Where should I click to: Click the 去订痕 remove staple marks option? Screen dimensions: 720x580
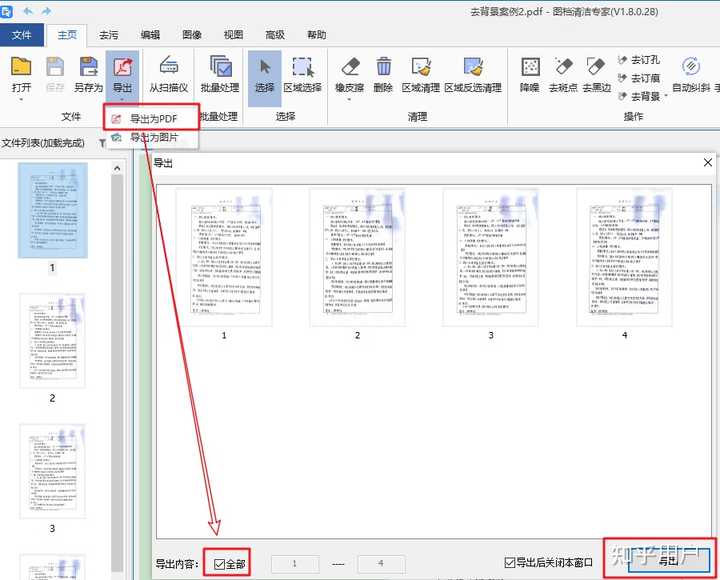[639, 78]
